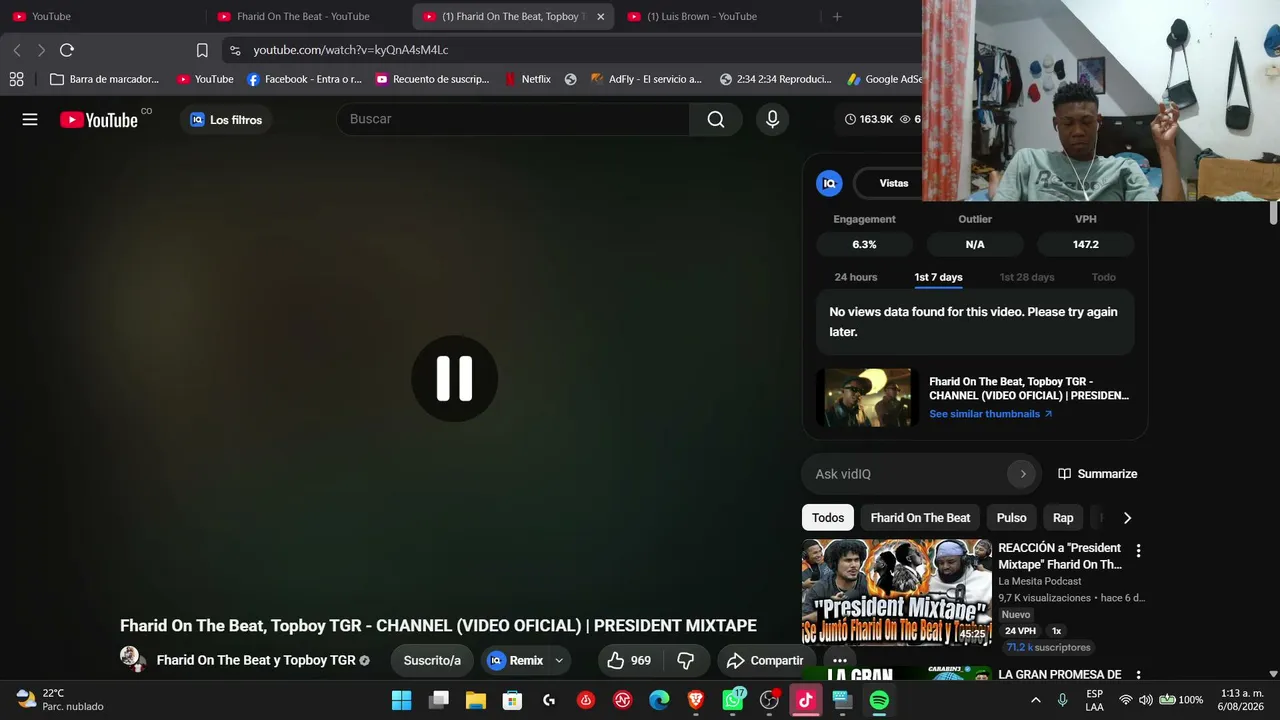Screen dimensions: 1280x720
Task: Click the Suscrito/a subscription button
Action: 432,660
